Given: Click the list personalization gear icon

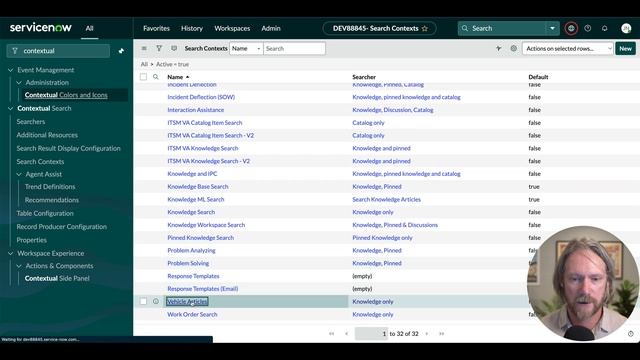Looking at the screenshot, I should click(513, 49).
